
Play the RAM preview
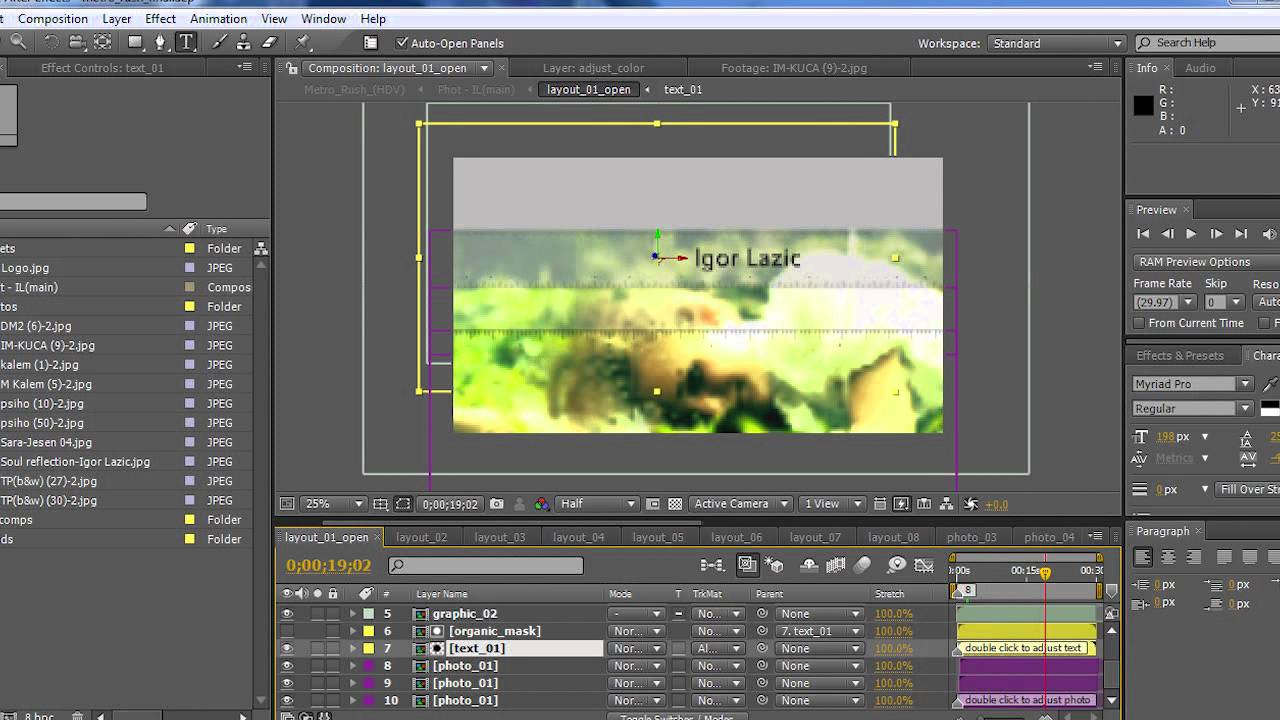click(1191, 234)
